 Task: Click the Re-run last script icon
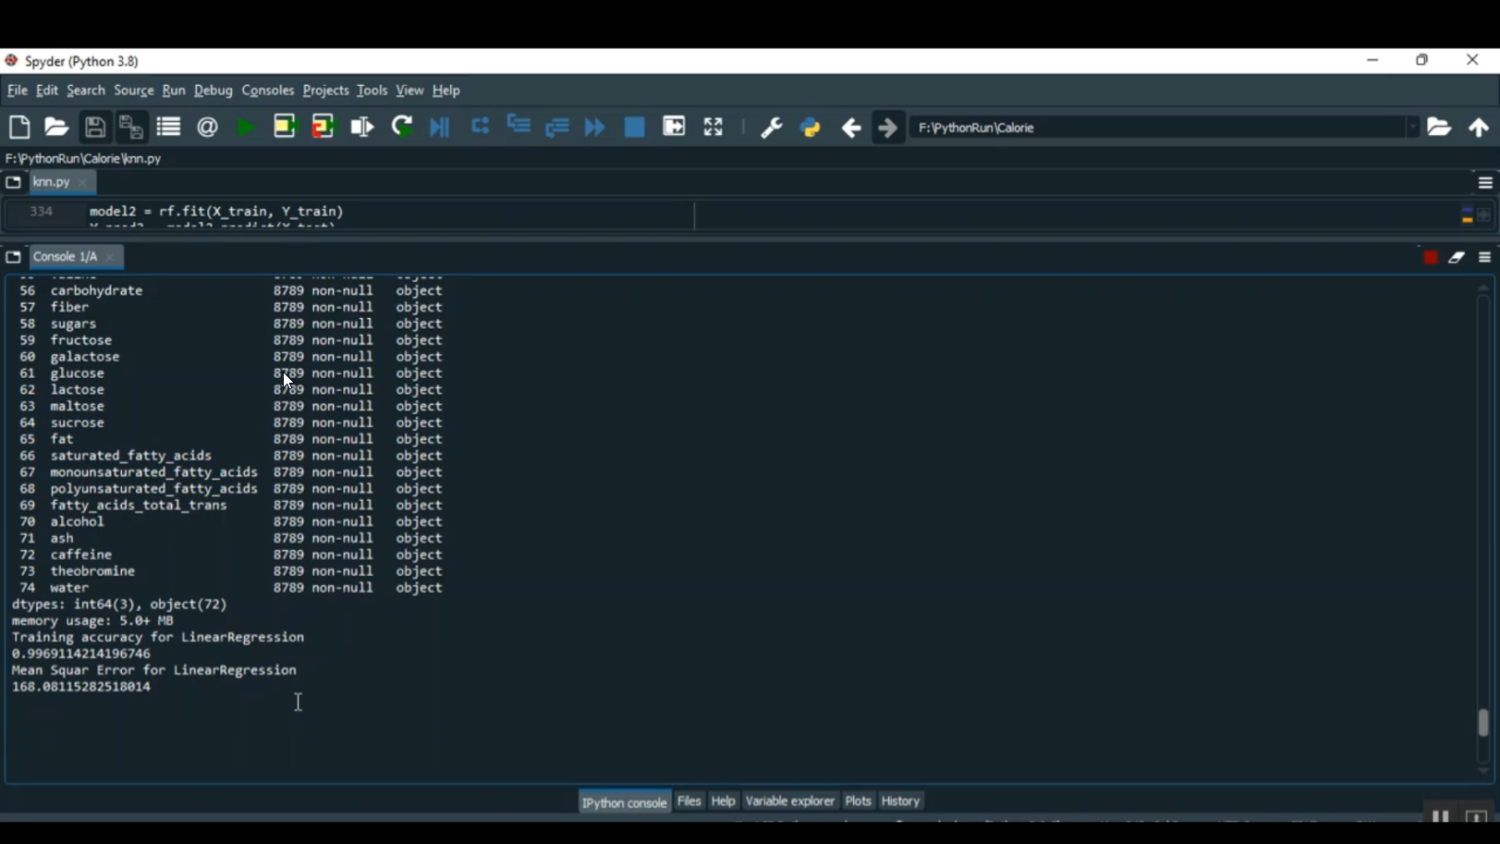(x=402, y=127)
